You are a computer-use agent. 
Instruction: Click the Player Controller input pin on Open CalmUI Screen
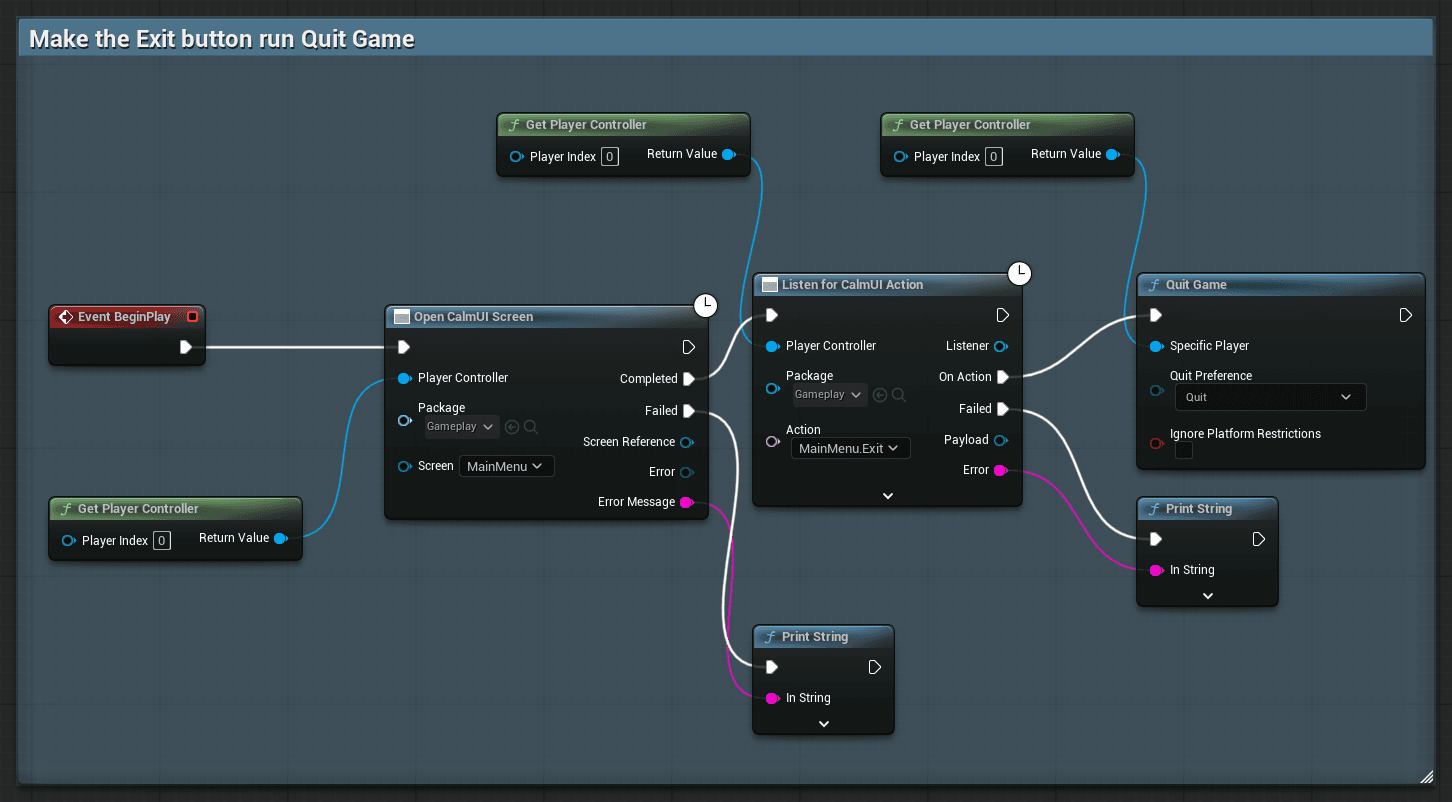[x=405, y=378]
